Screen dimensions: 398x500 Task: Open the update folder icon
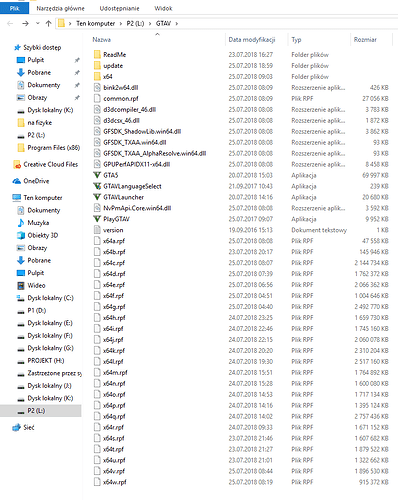tap(97, 65)
